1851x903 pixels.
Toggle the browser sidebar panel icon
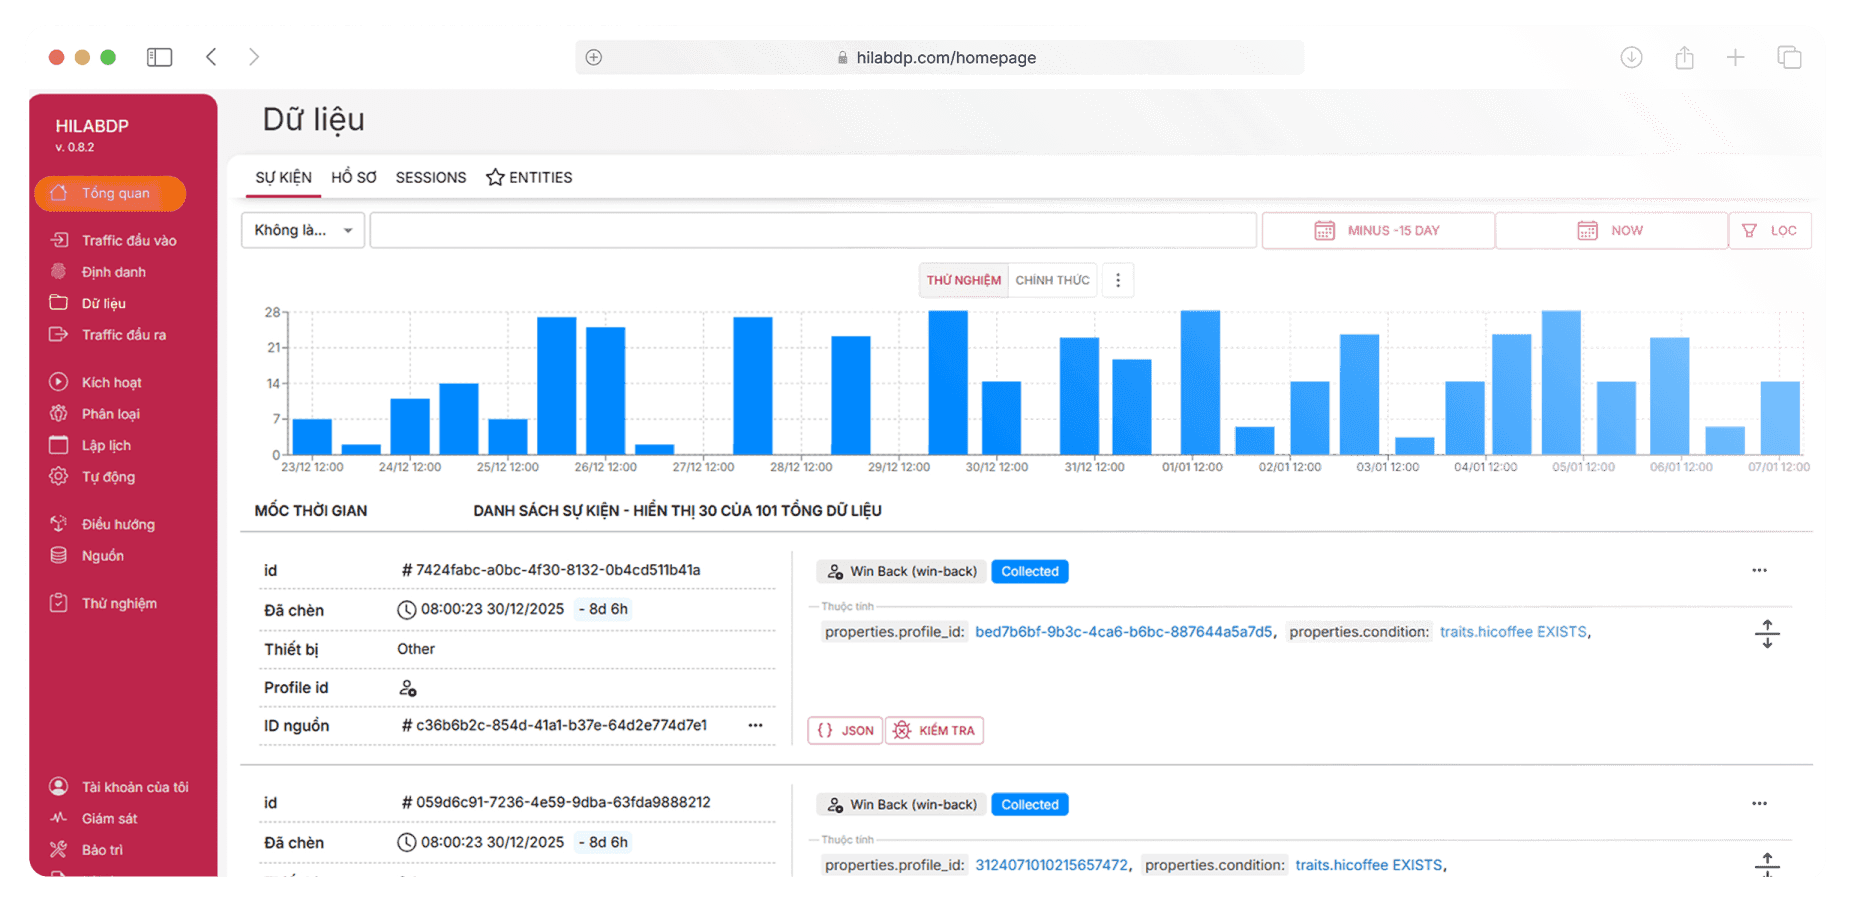159,57
